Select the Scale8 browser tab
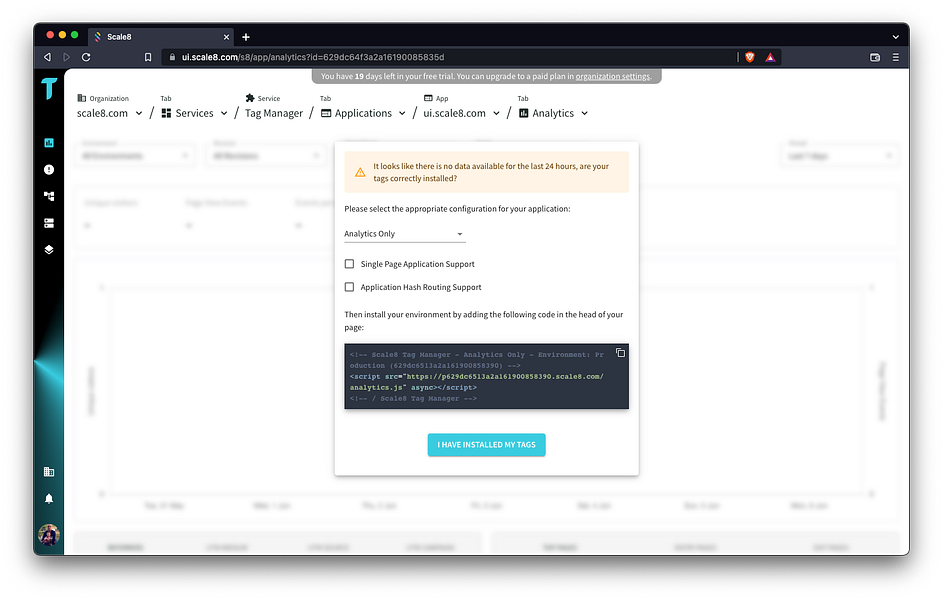Viewport: 943px width, 600px height. [161, 37]
